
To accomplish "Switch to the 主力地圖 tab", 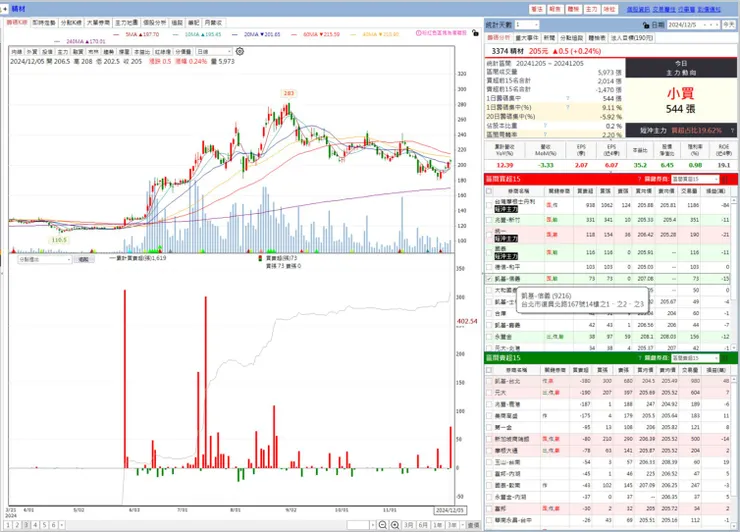I will [126, 23].
